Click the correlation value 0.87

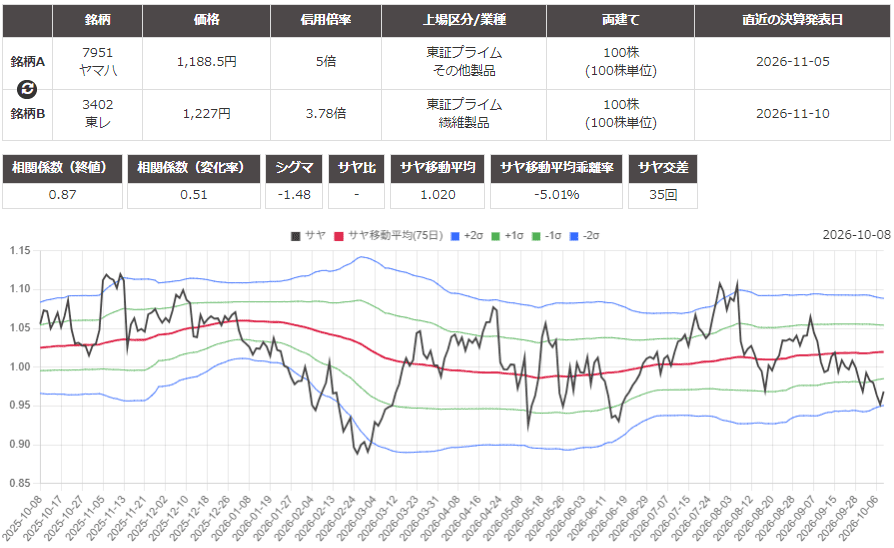pyautogui.click(x=62, y=195)
